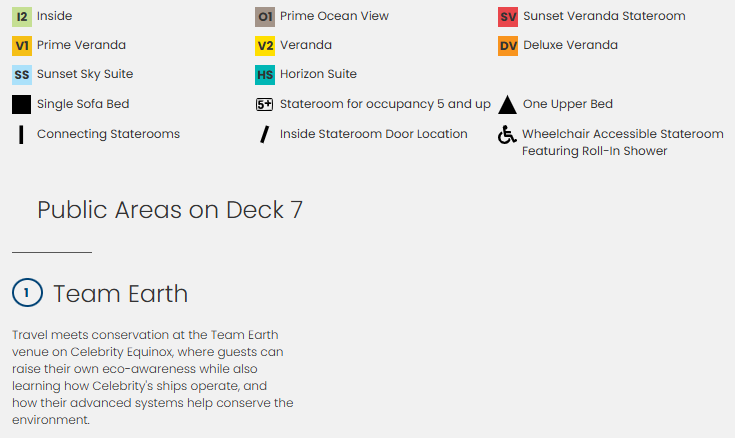Click the DV Deluxe Veranda icon
This screenshot has height=438, width=735.
(508, 45)
